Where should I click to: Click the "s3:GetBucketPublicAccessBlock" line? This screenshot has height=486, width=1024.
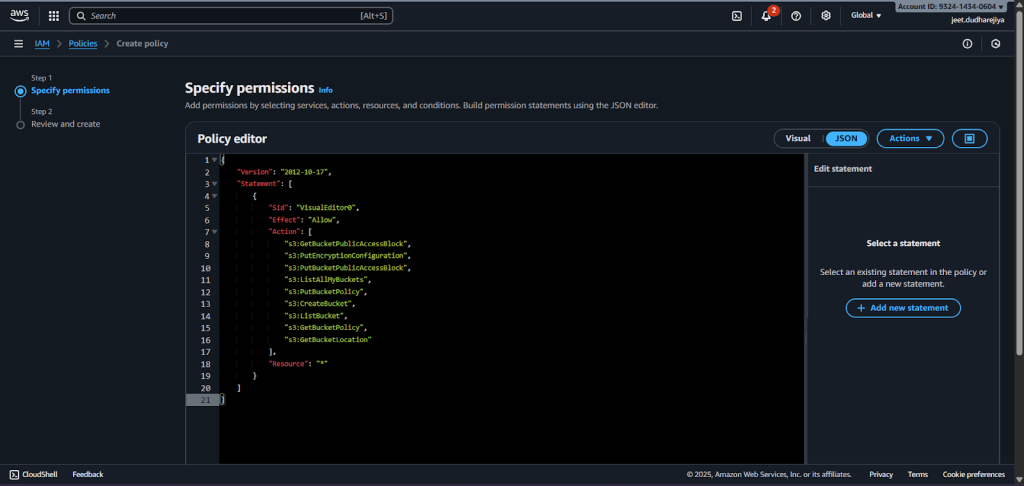[347, 244]
